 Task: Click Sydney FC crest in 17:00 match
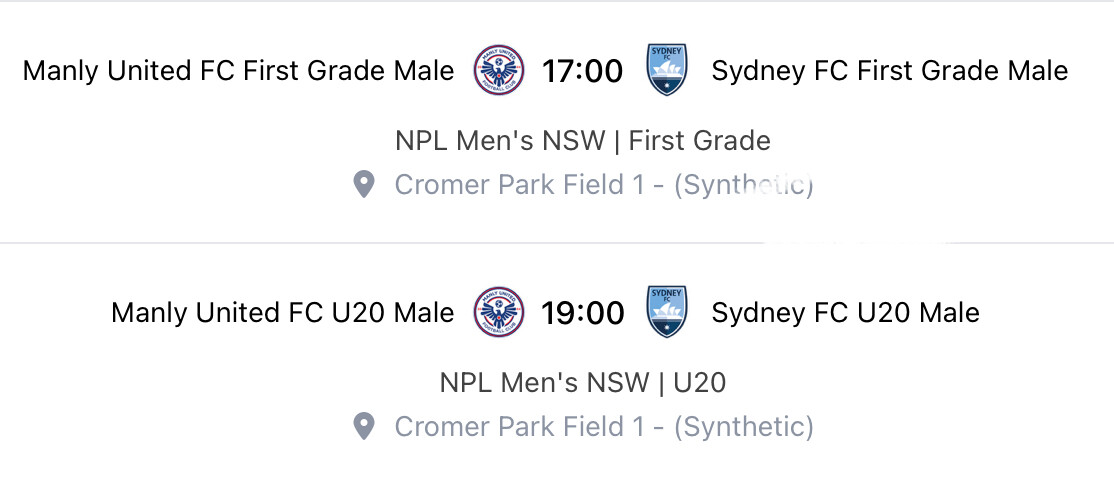666,70
